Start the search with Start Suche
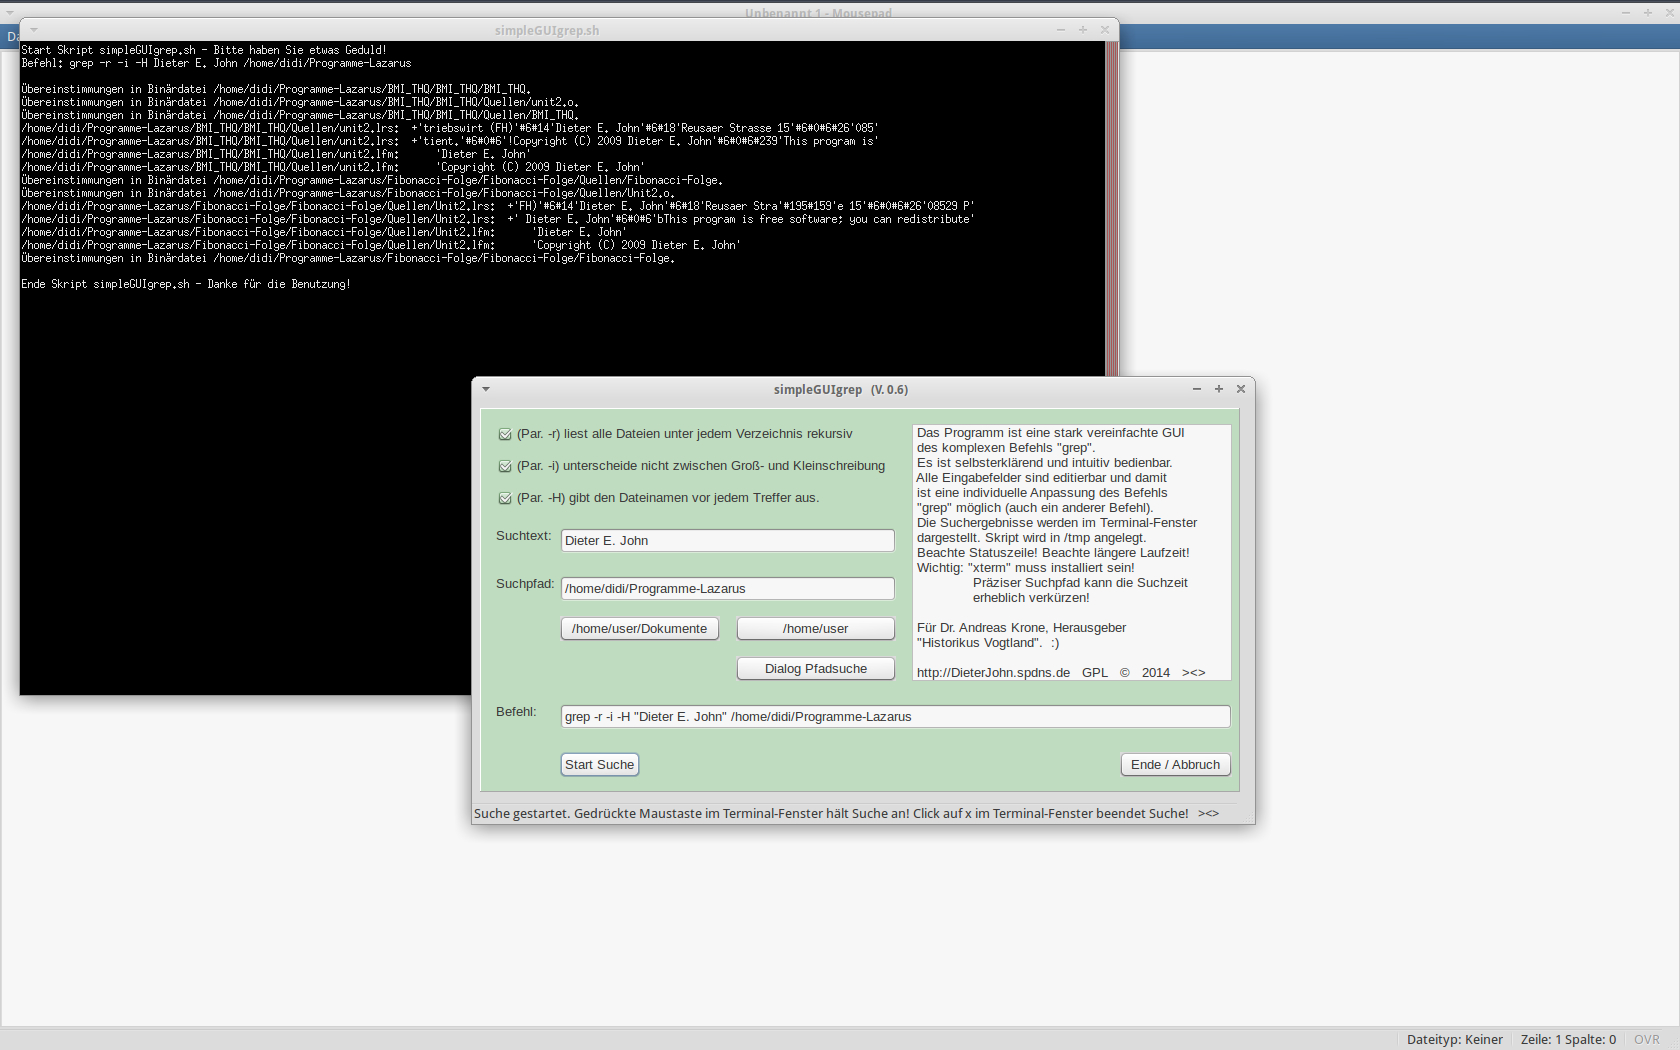1680x1050 pixels. point(600,765)
